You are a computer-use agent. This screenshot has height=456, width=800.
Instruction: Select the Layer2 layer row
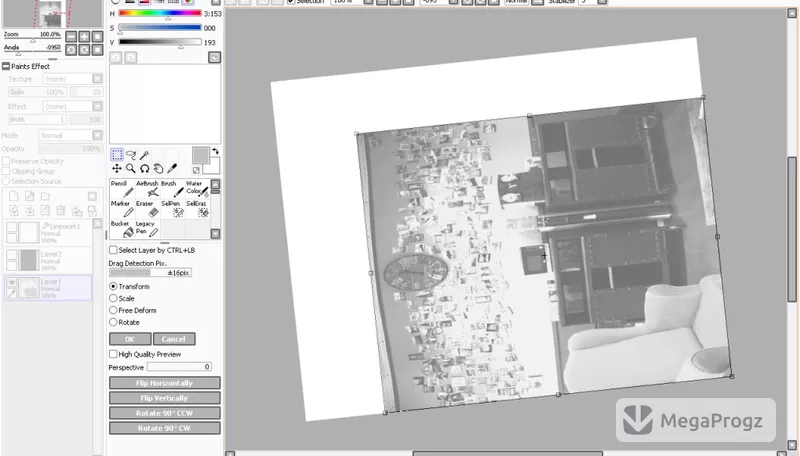pyautogui.click(x=48, y=260)
